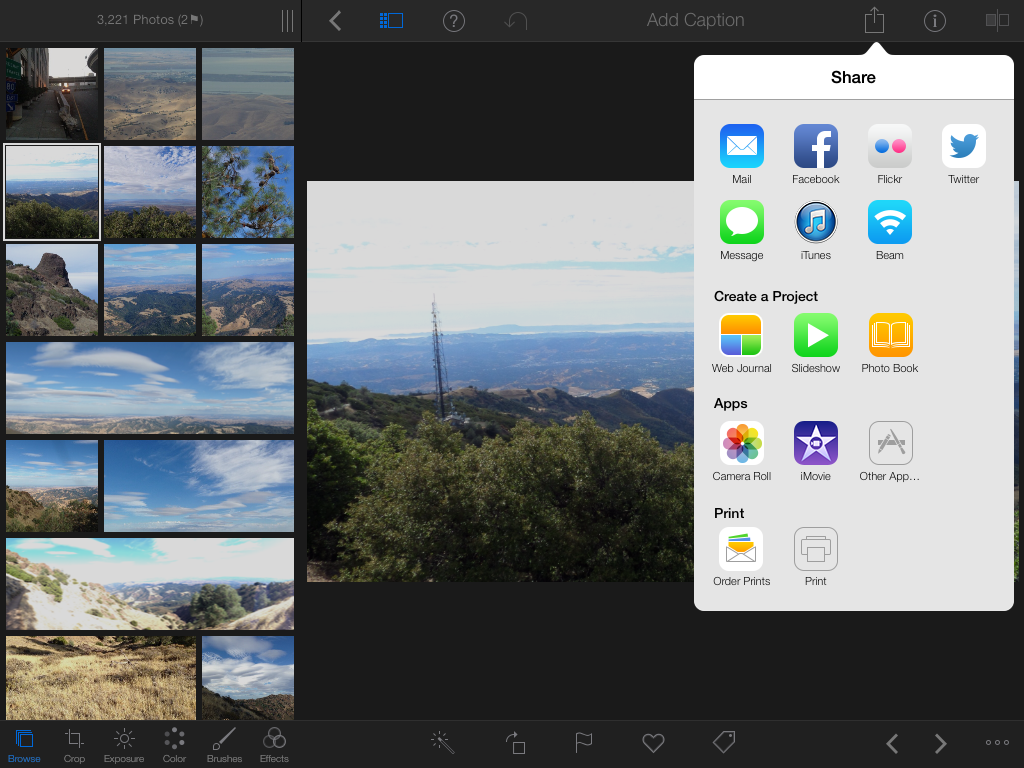The image size is (1024, 768).
Task: Tap Add Caption title text
Action: (695, 20)
